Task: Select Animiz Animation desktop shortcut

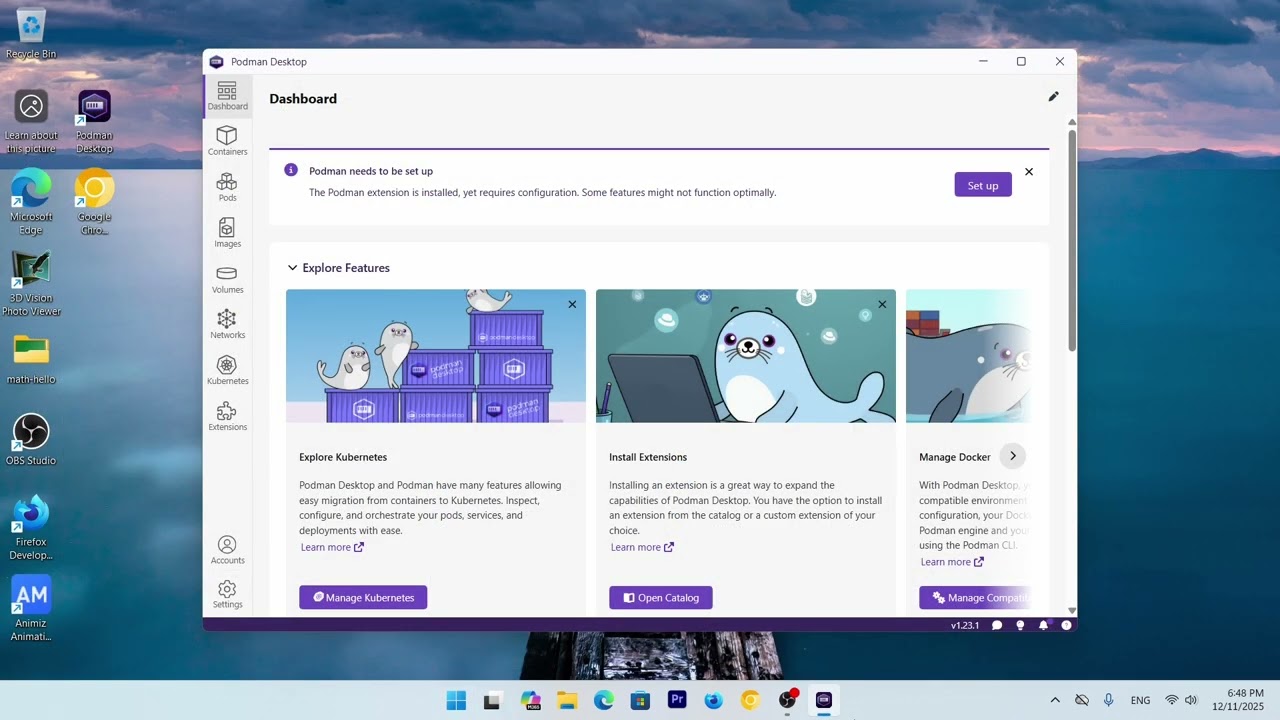Action: pos(31,608)
